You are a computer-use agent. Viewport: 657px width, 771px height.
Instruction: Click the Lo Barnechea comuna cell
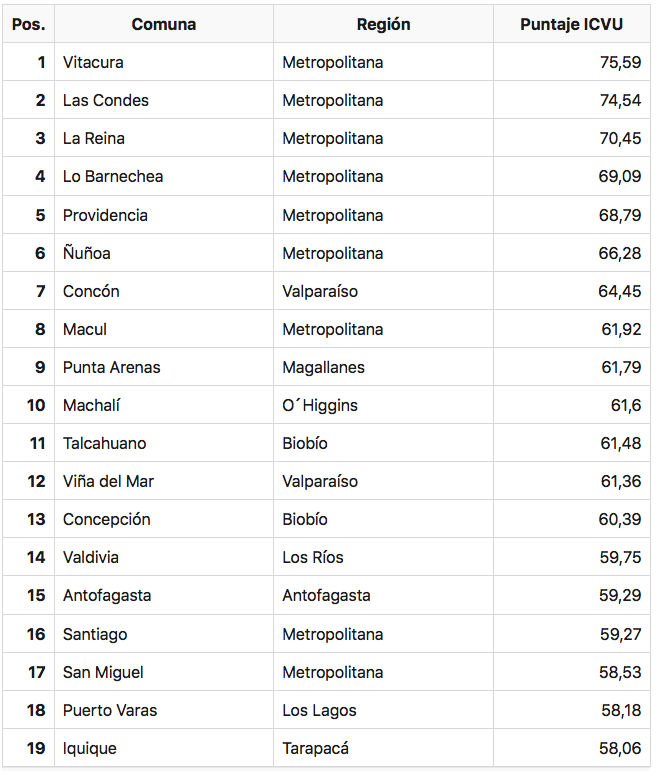[164, 177]
